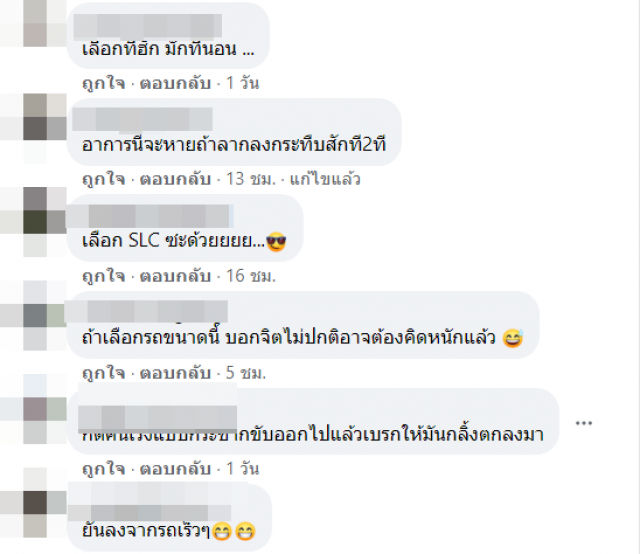Open the three-dot menu beside the braking comment

coord(584,423)
